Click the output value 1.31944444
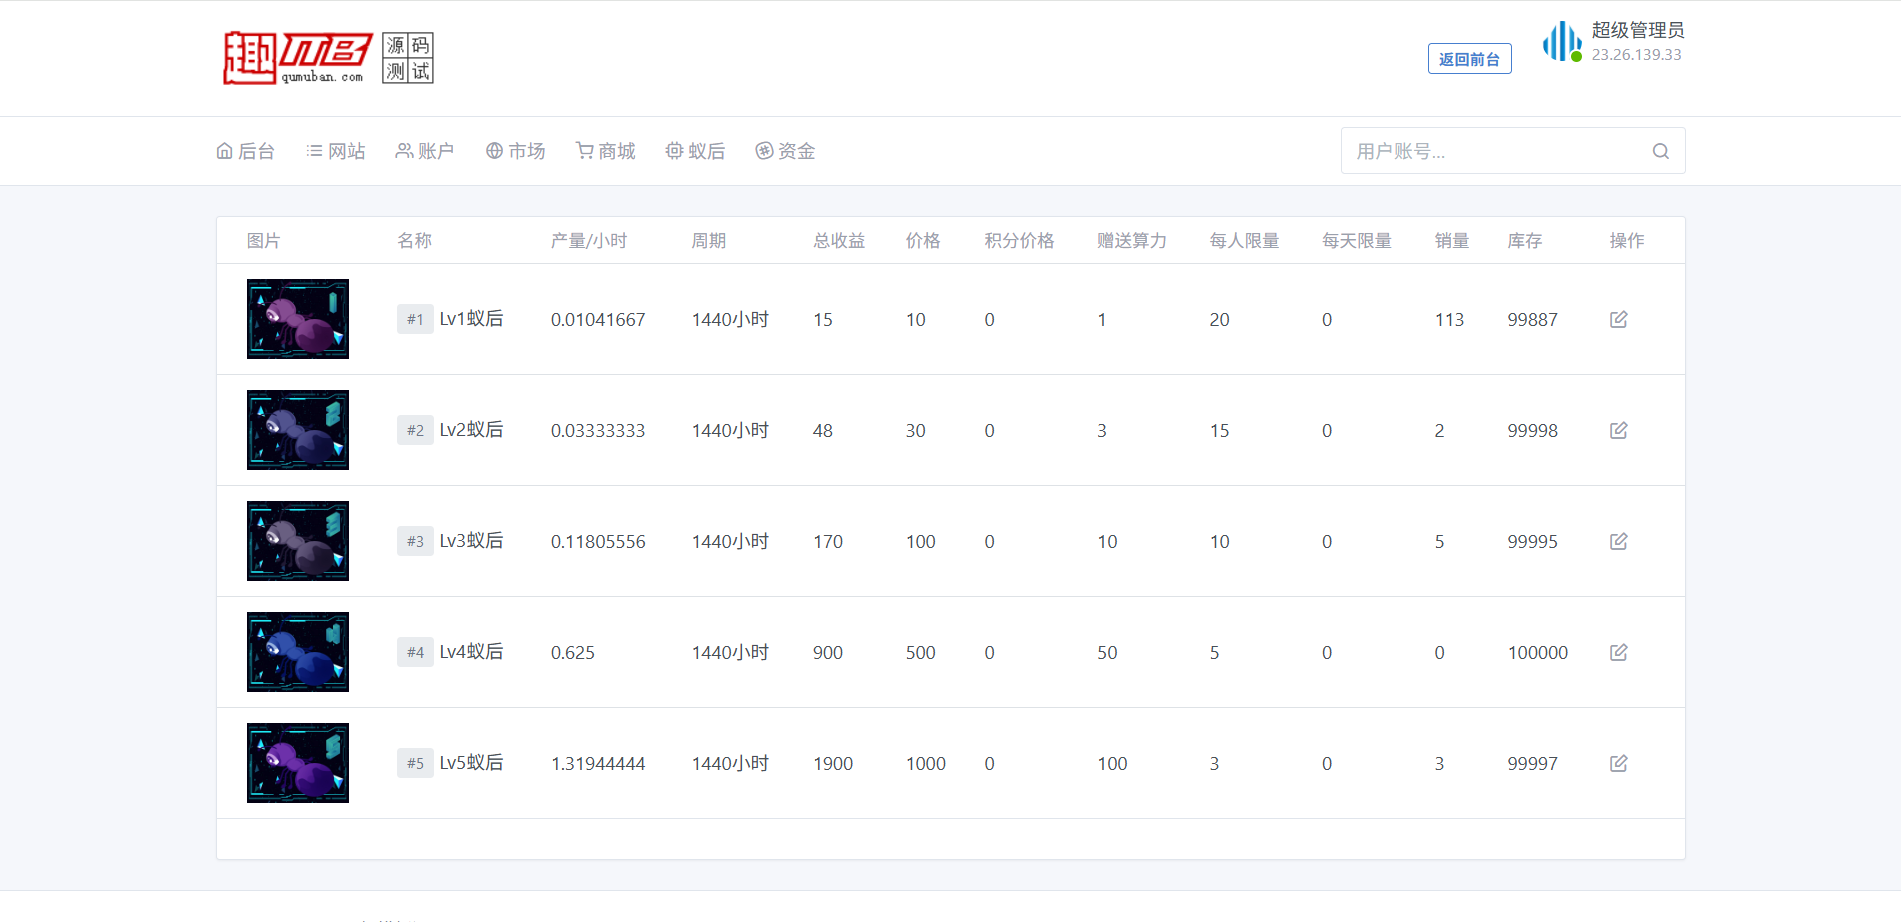1901x922 pixels. pyautogui.click(x=598, y=764)
